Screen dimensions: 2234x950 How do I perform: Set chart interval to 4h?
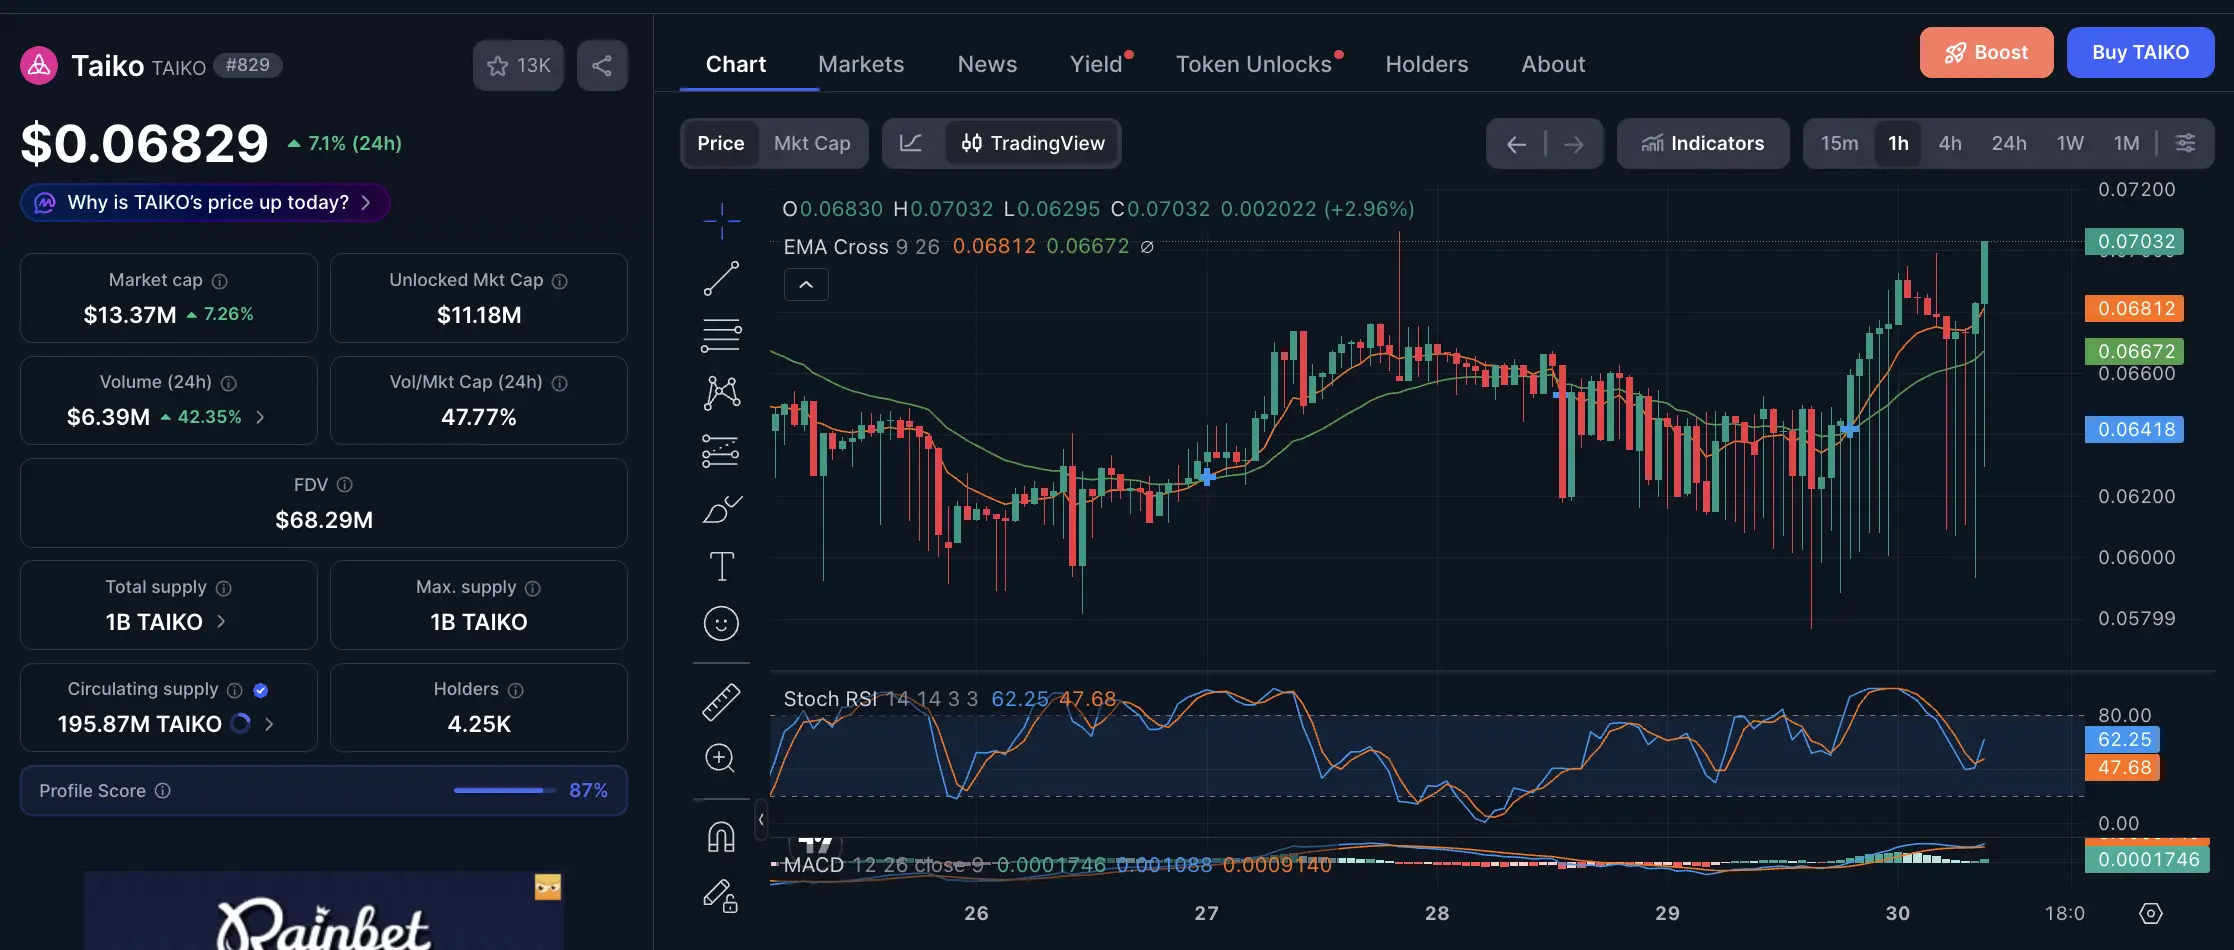point(1950,143)
